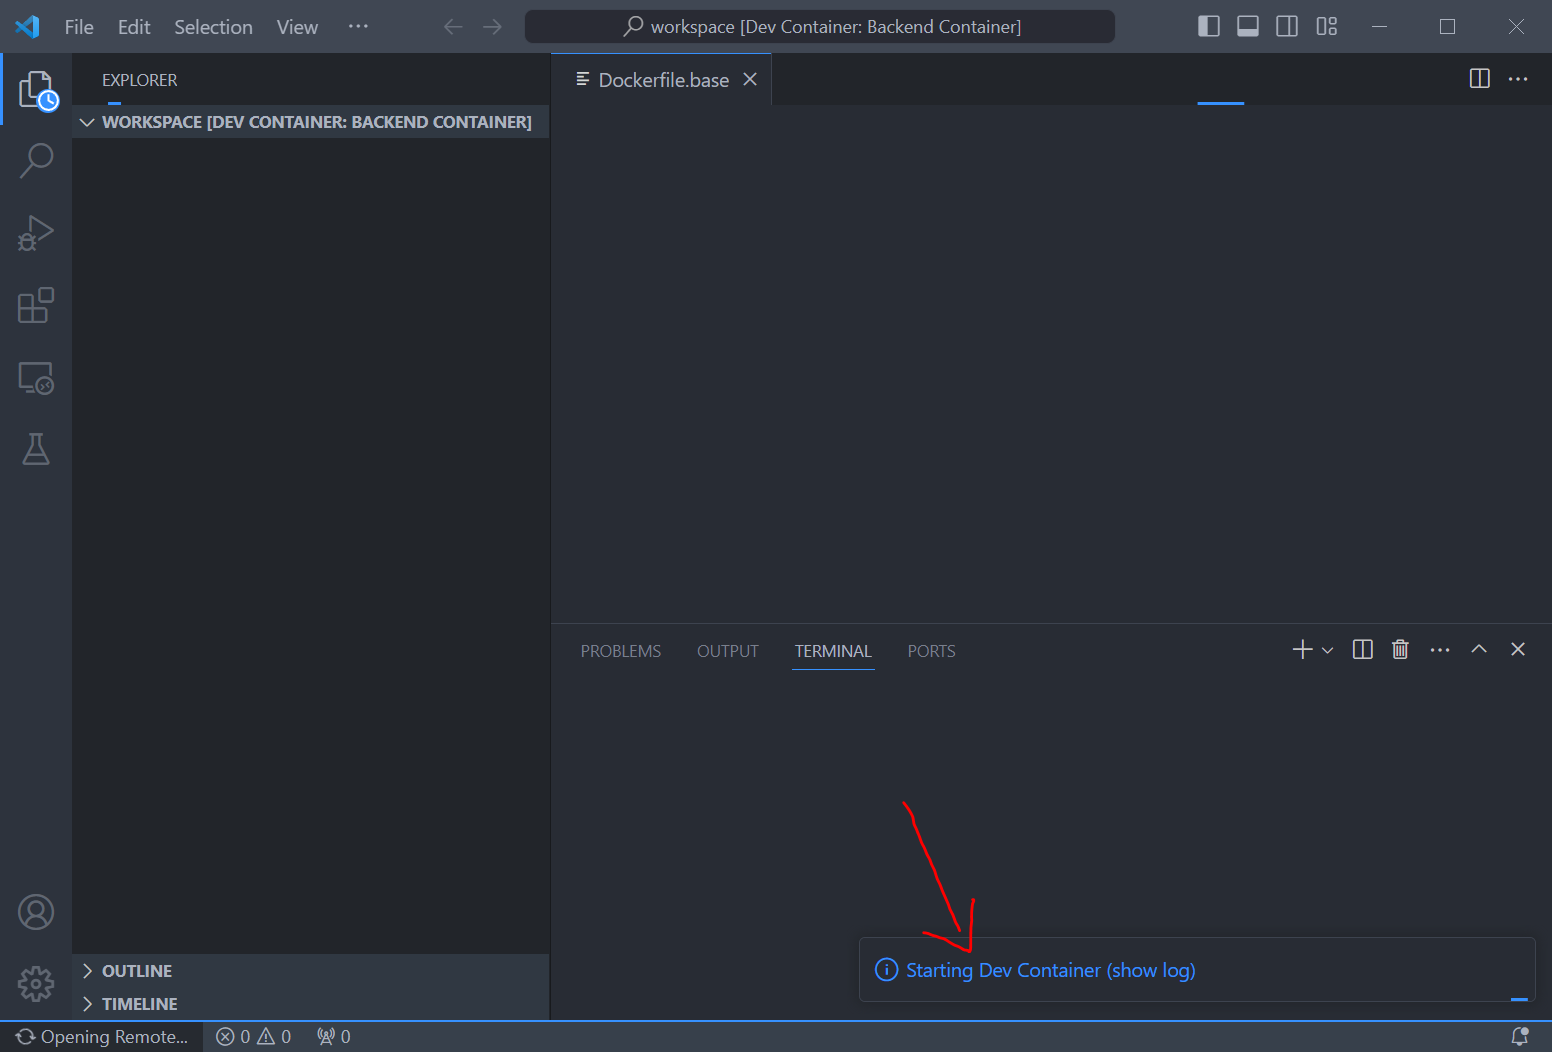Expand the TIMELINE section

pyautogui.click(x=310, y=1004)
